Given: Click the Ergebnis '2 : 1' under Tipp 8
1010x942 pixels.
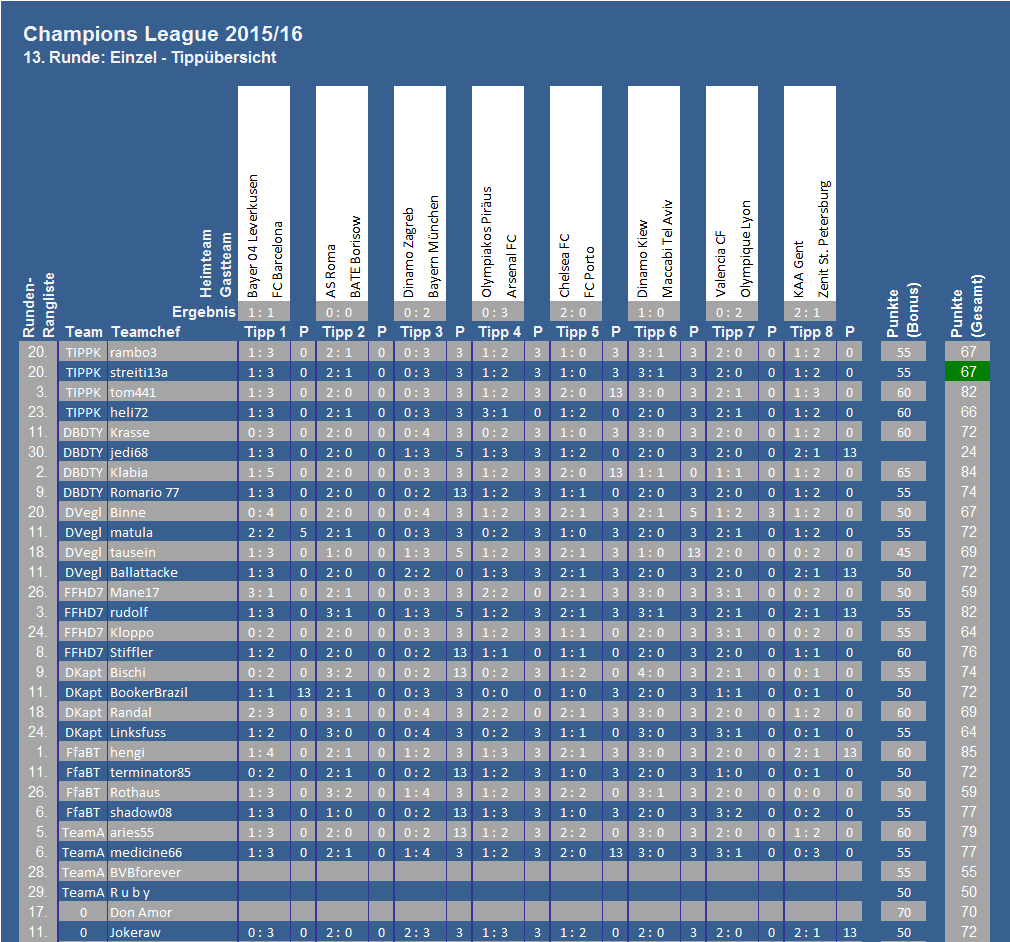Looking at the screenshot, I should tap(810, 312).
